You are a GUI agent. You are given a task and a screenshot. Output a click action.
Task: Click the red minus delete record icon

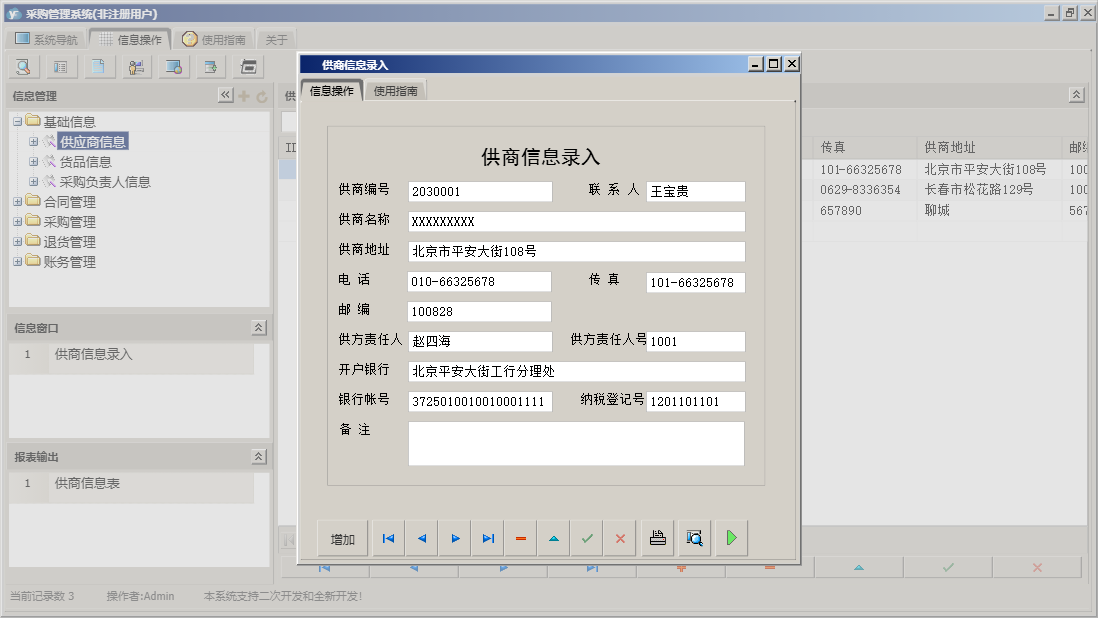521,539
